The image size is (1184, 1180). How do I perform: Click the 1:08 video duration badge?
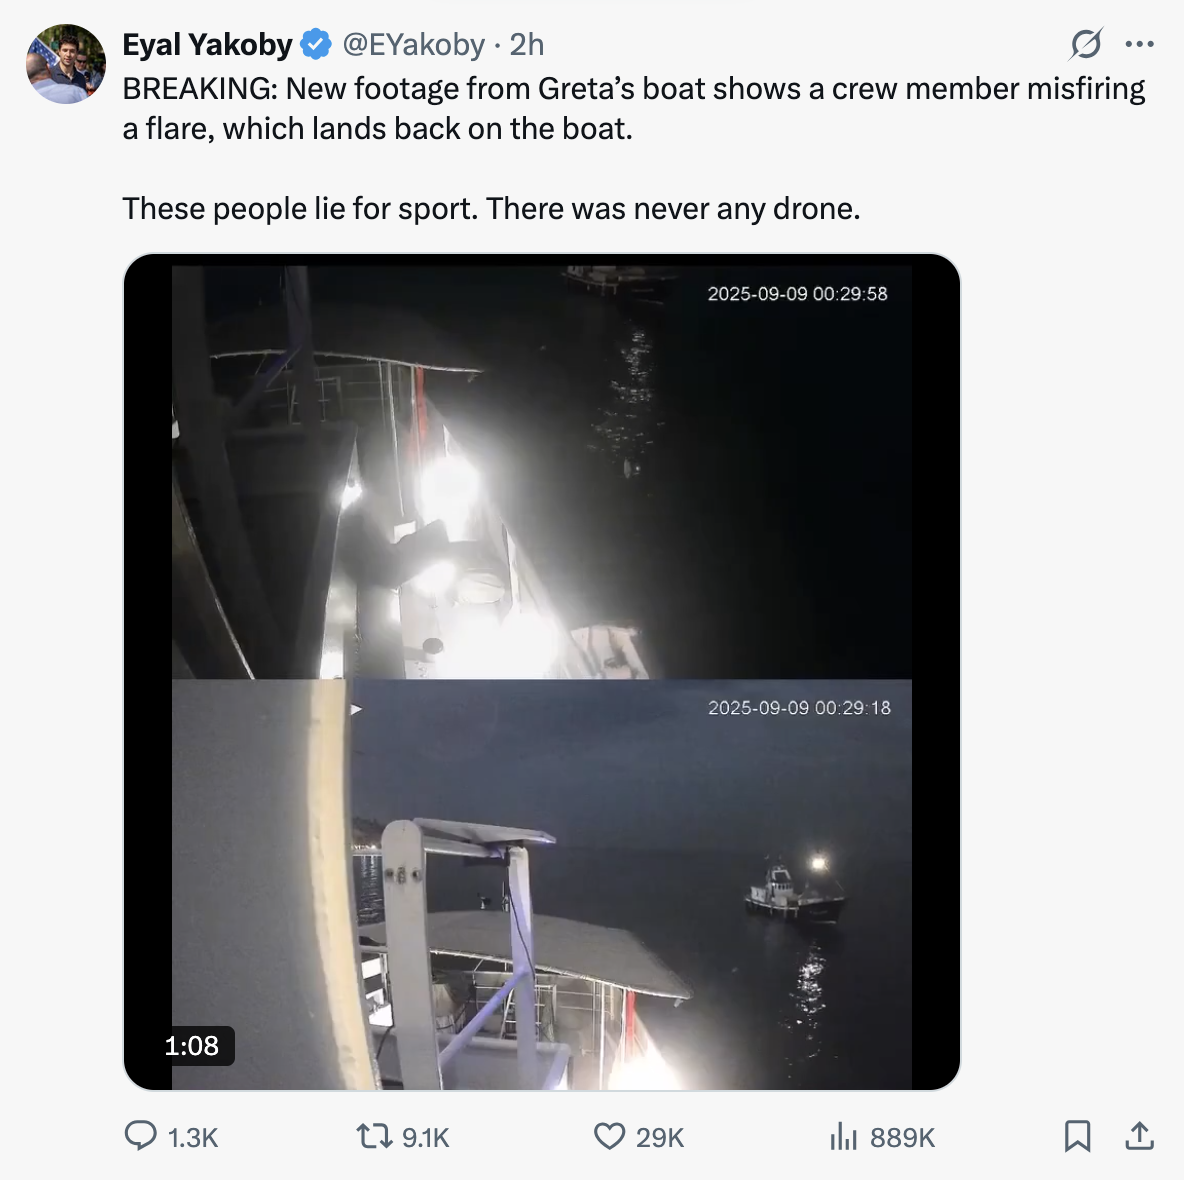(x=191, y=1046)
